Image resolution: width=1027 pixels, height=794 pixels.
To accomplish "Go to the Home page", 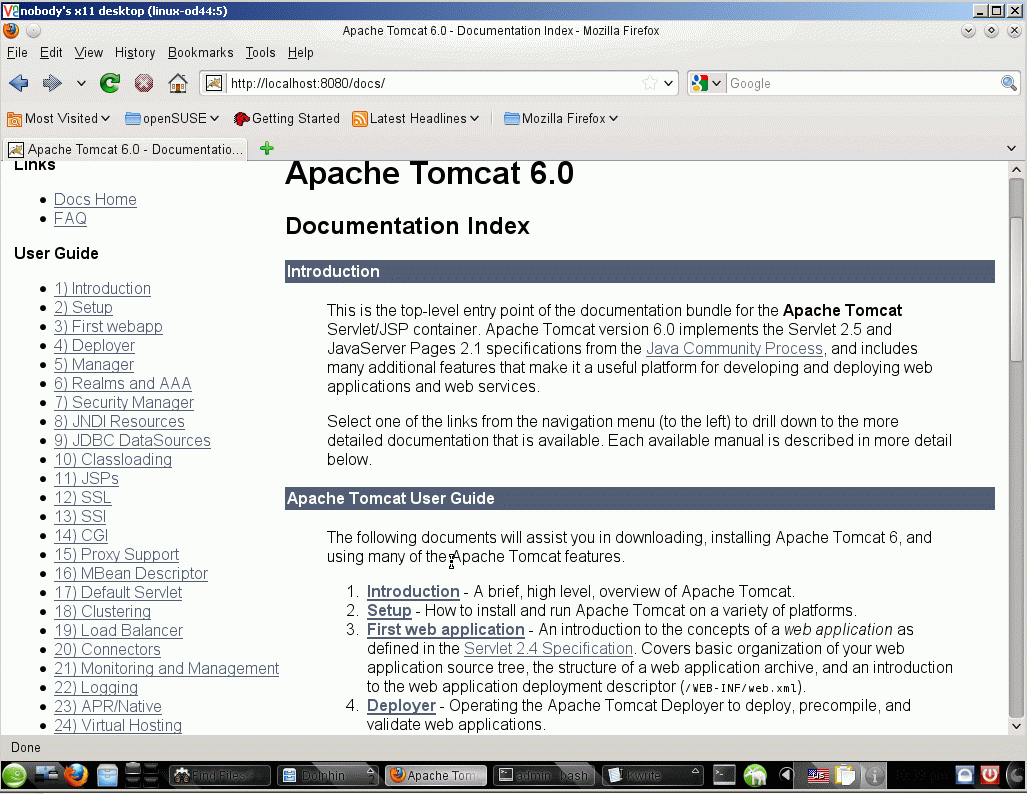I will pyautogui.click(x=177, y=83).
